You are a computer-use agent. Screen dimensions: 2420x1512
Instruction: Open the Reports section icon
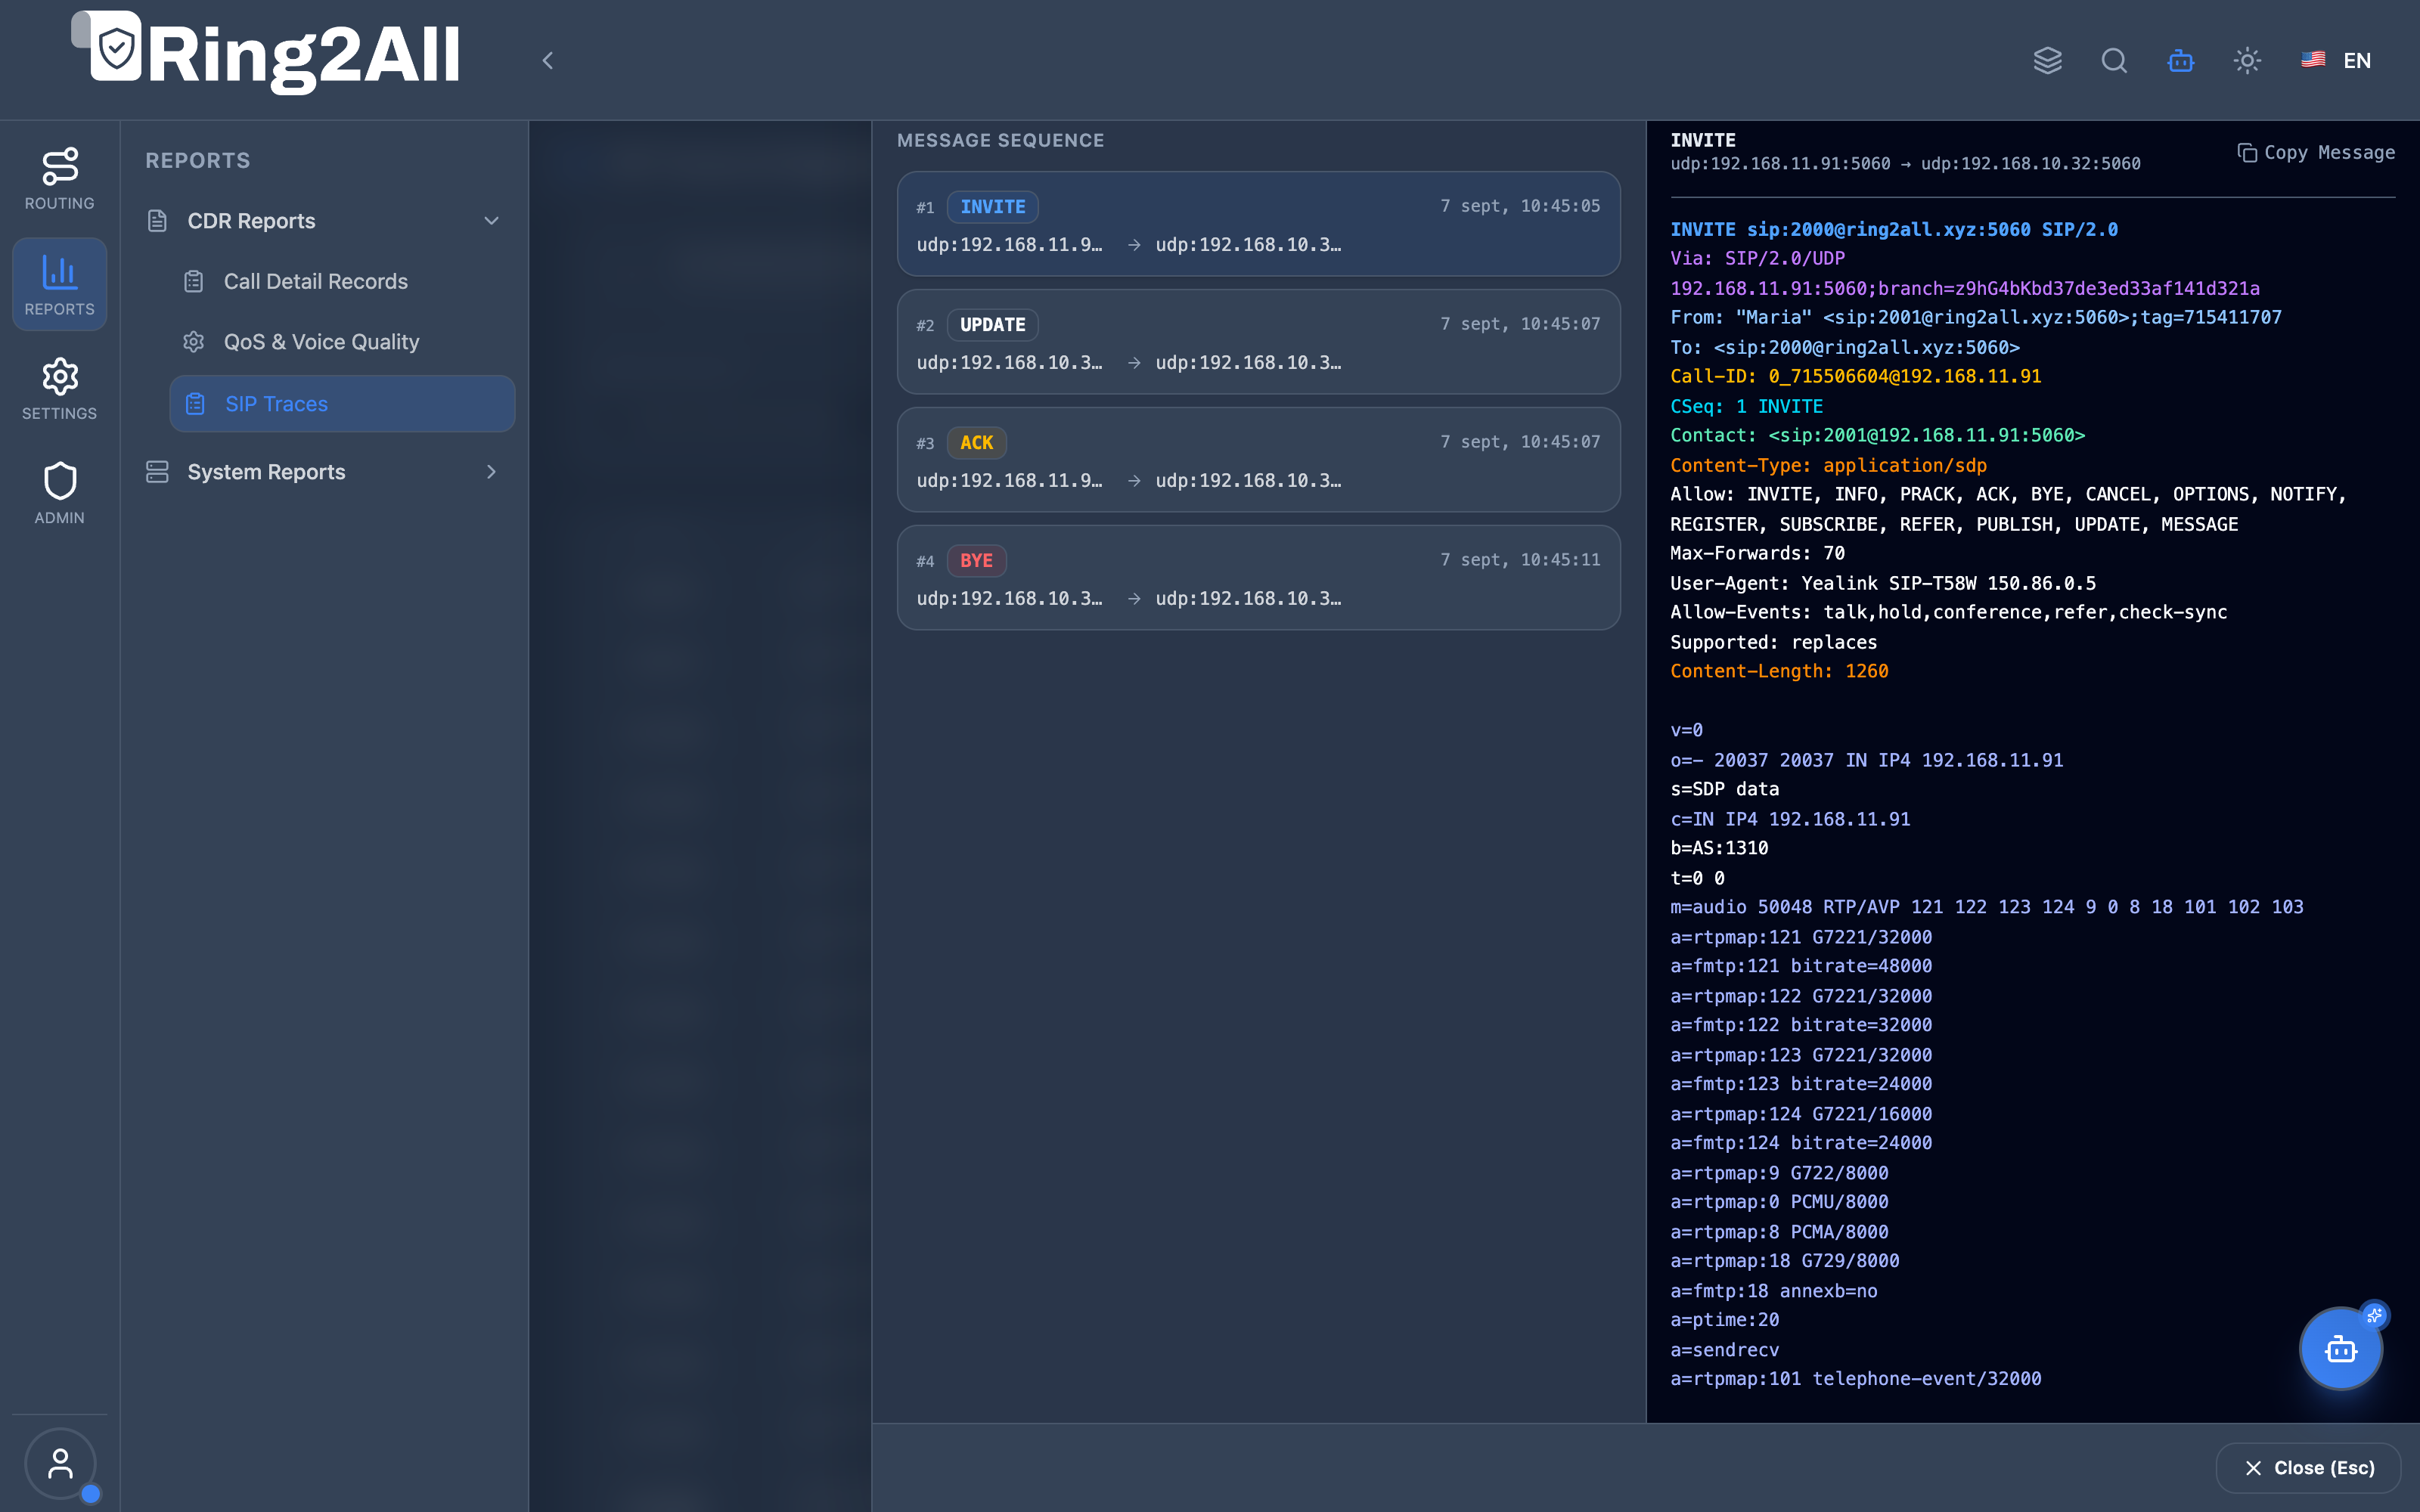point(60,284)
